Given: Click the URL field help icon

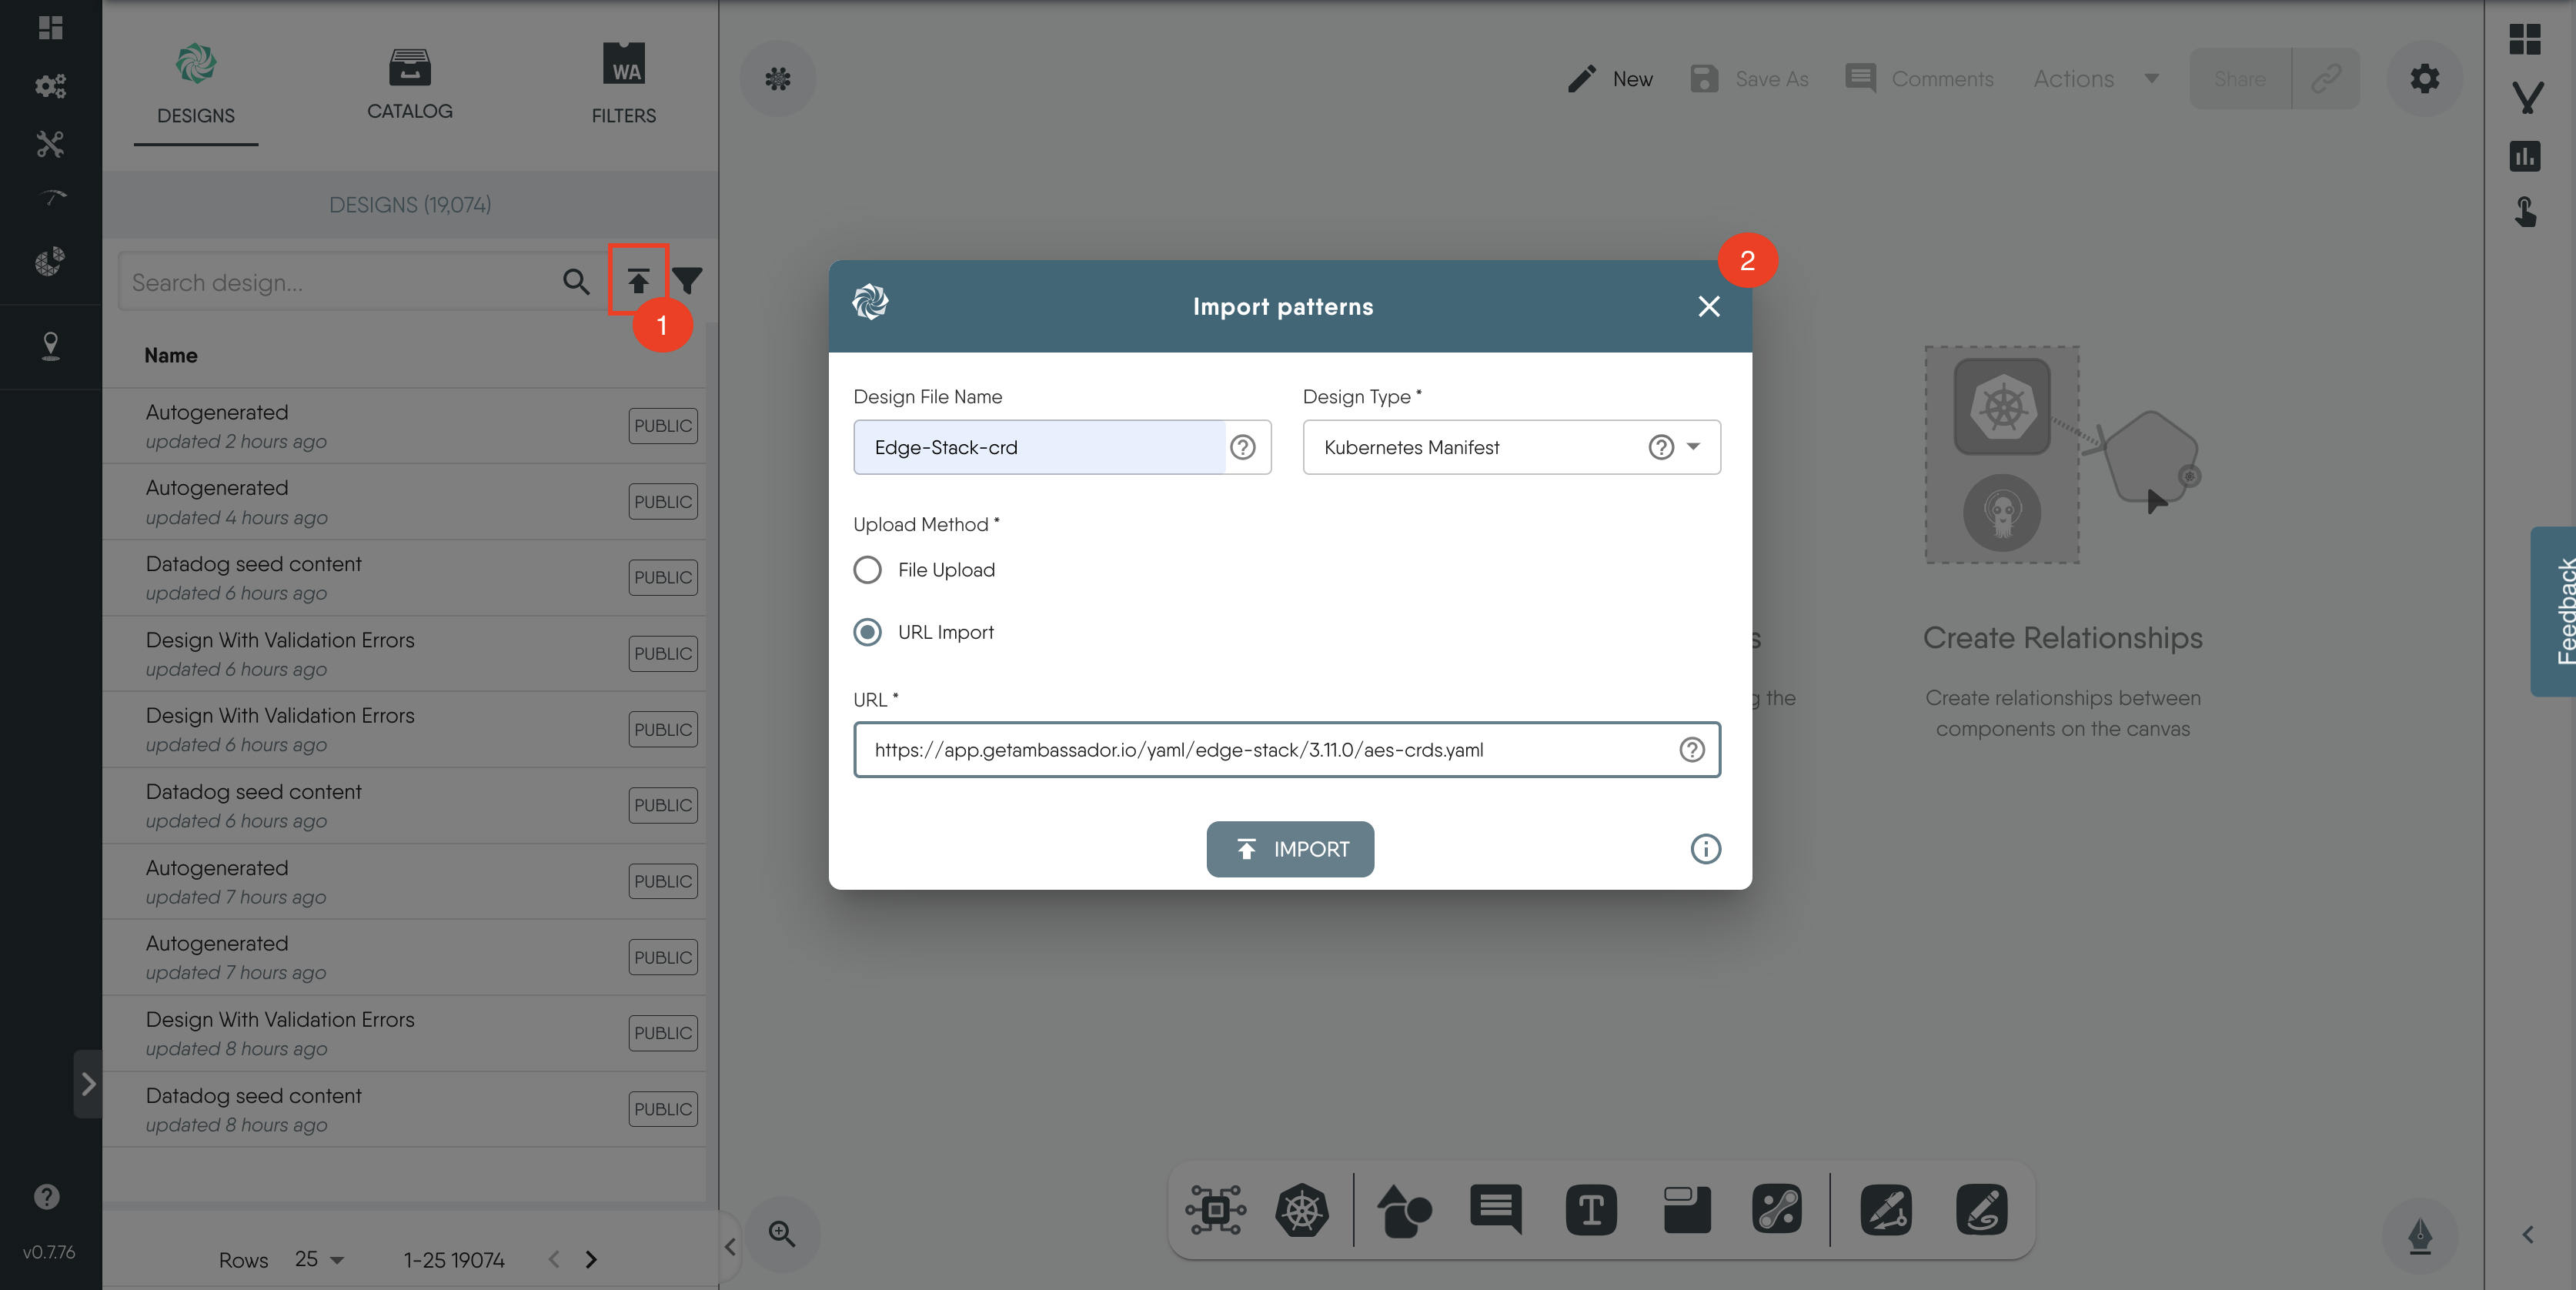Looking at the screenshot, I should (1691, 750).
